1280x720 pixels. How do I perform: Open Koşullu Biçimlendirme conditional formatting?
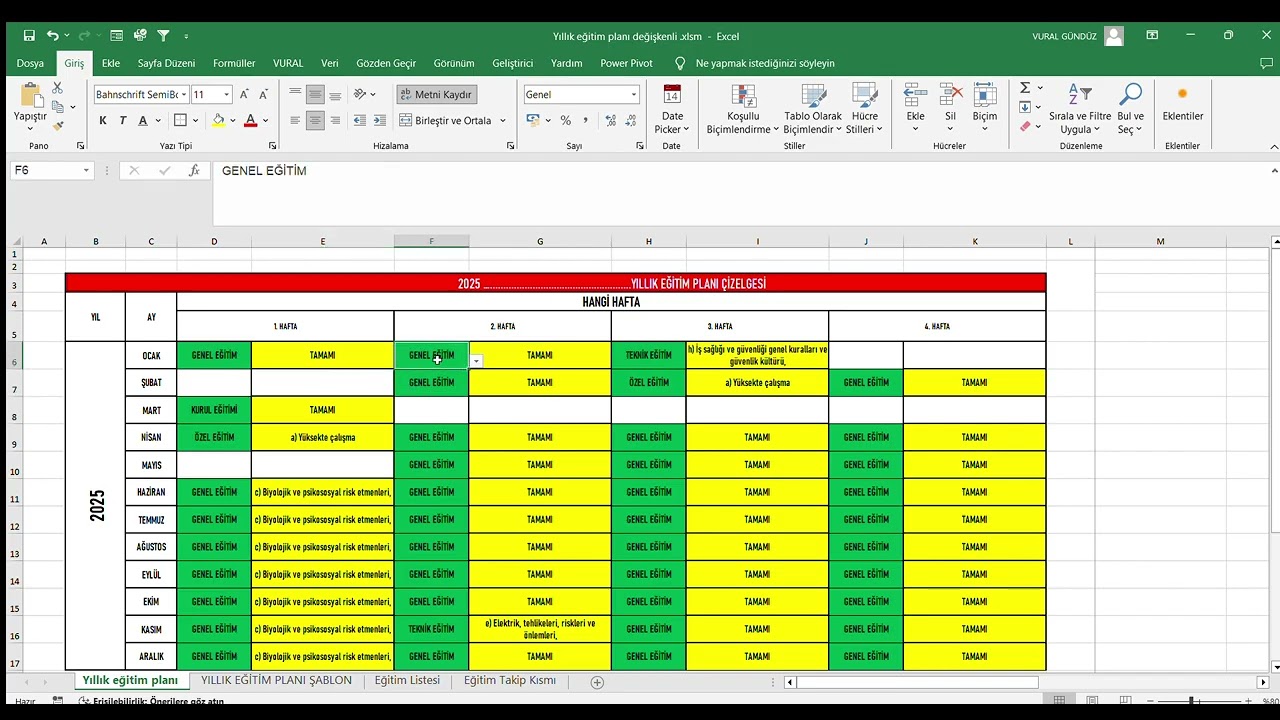click(x=743, y=108)
